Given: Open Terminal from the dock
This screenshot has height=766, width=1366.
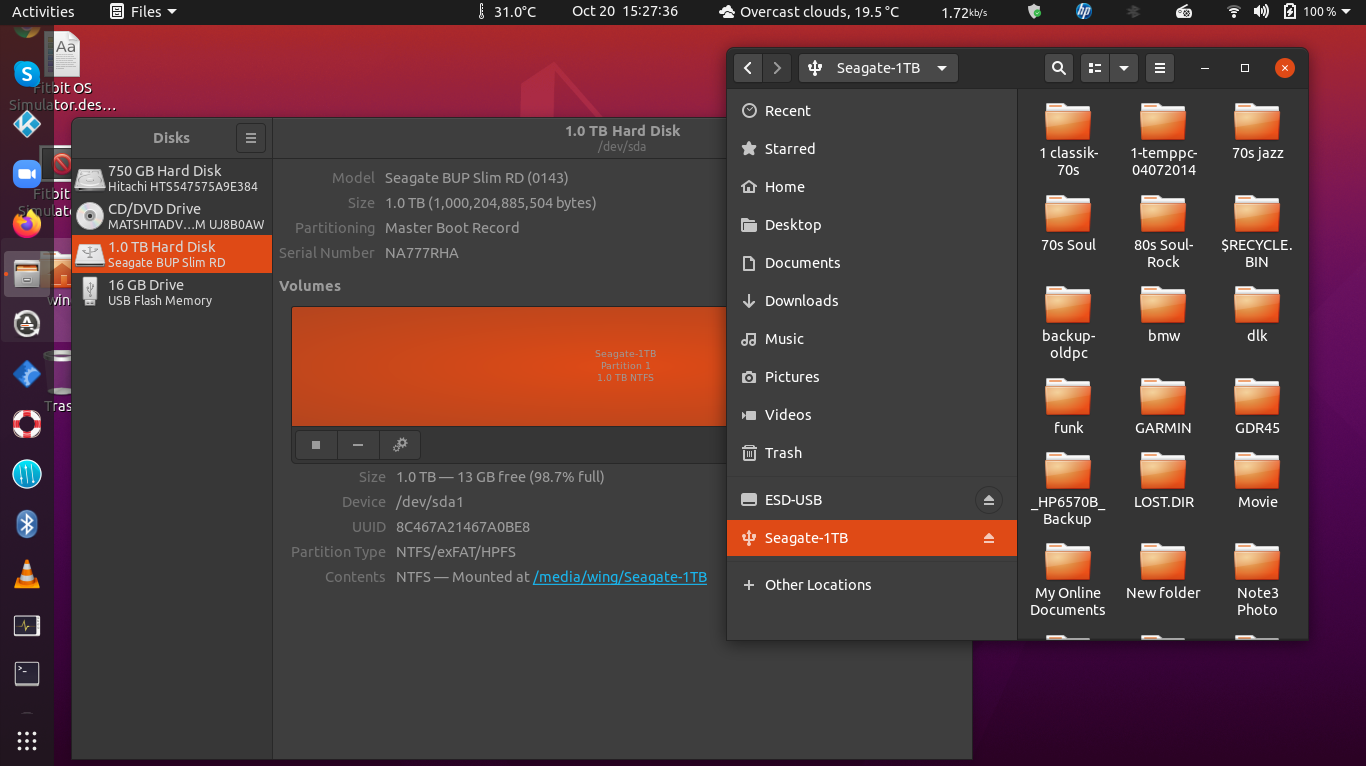Looking at the screenshot, I should pyautogui.click(x=27, y=674).
